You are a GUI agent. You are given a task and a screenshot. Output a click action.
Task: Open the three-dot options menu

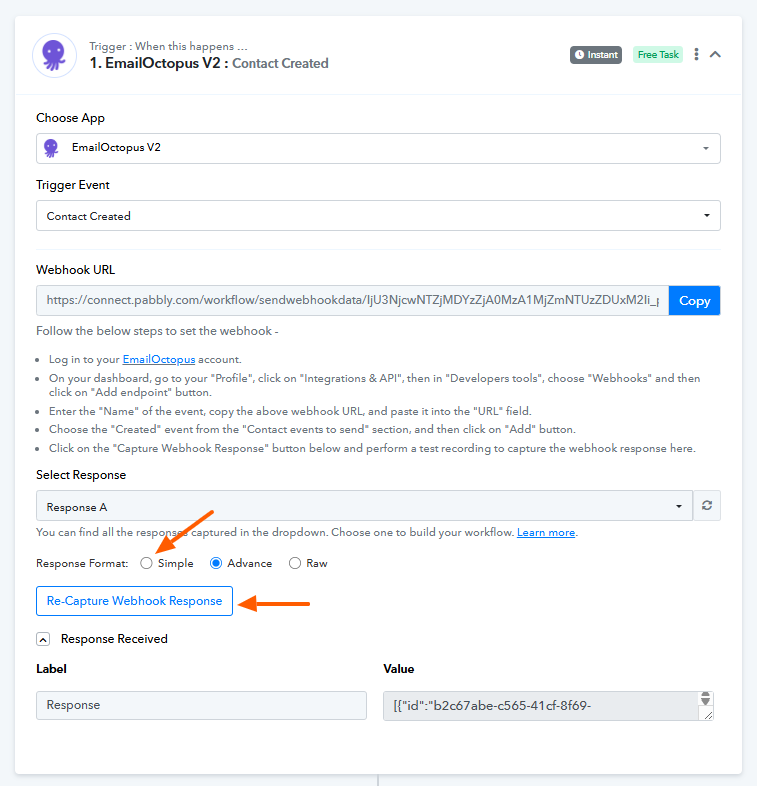(697, 55)
